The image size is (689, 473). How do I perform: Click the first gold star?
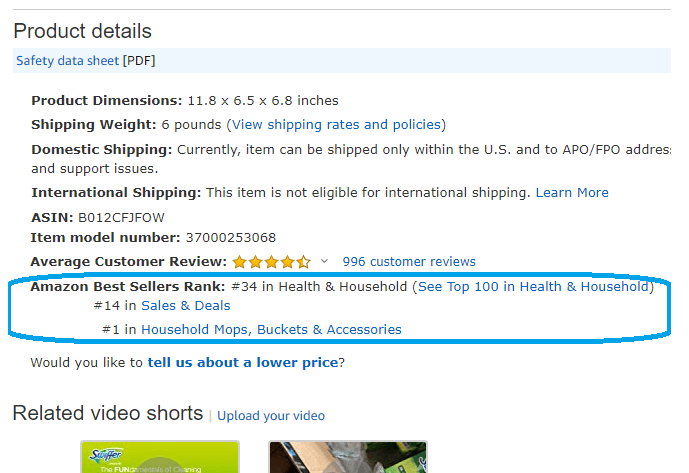(239, 262)
